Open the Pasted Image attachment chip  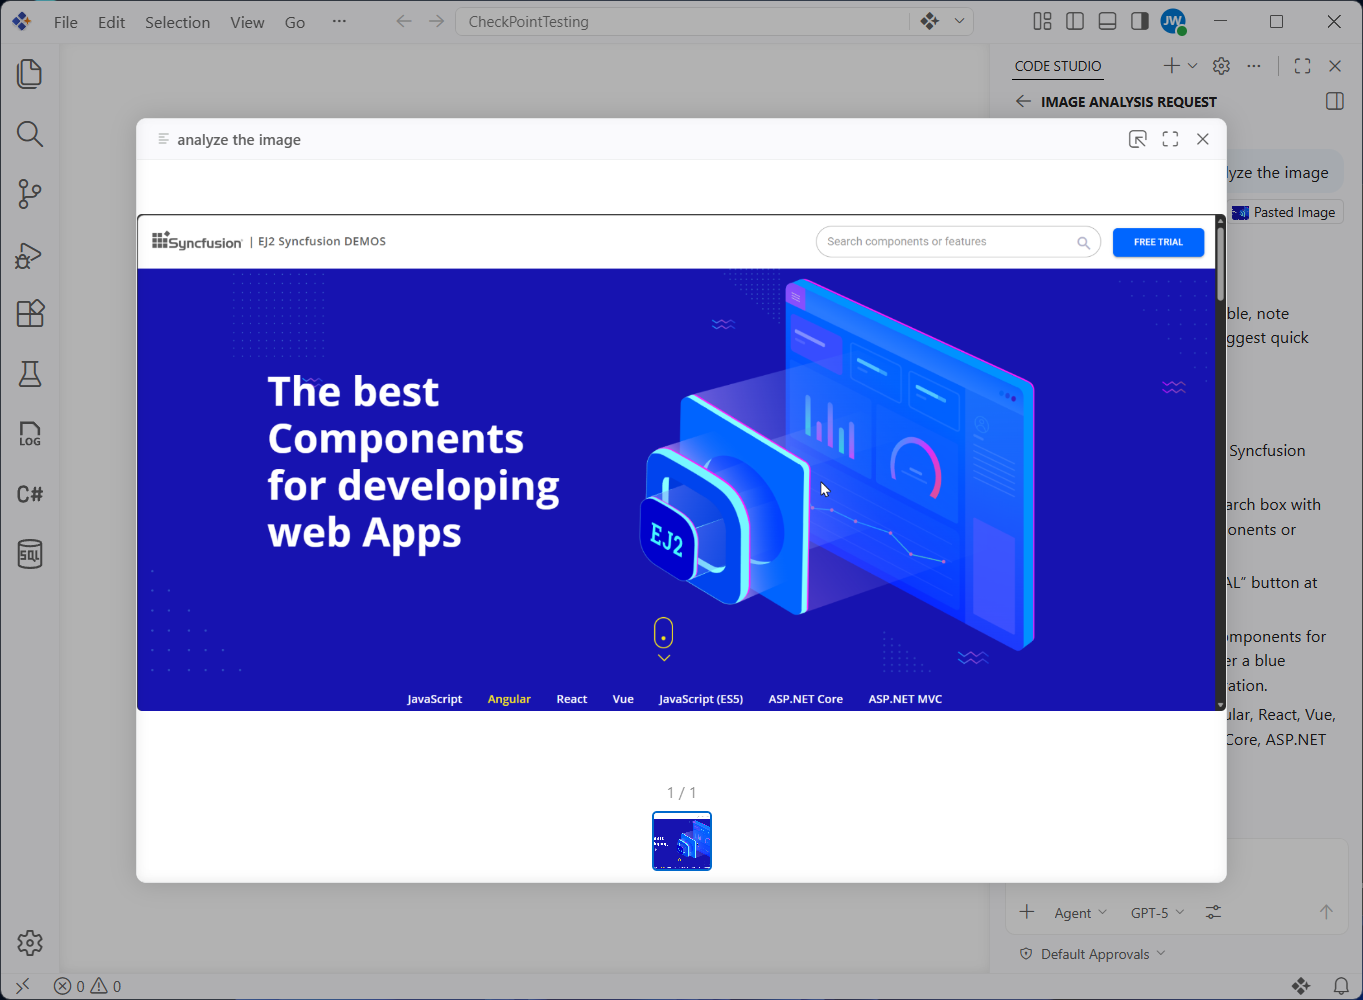coord(1286,212)
